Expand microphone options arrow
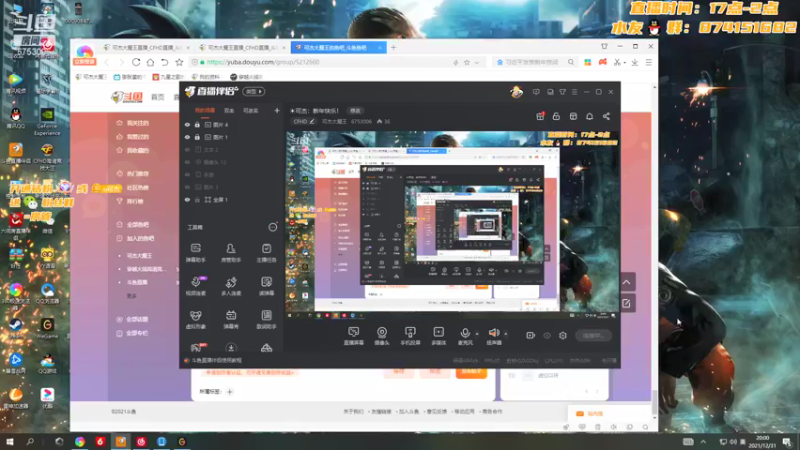Viewport: 800px width, 450px height. coord(477,334)
